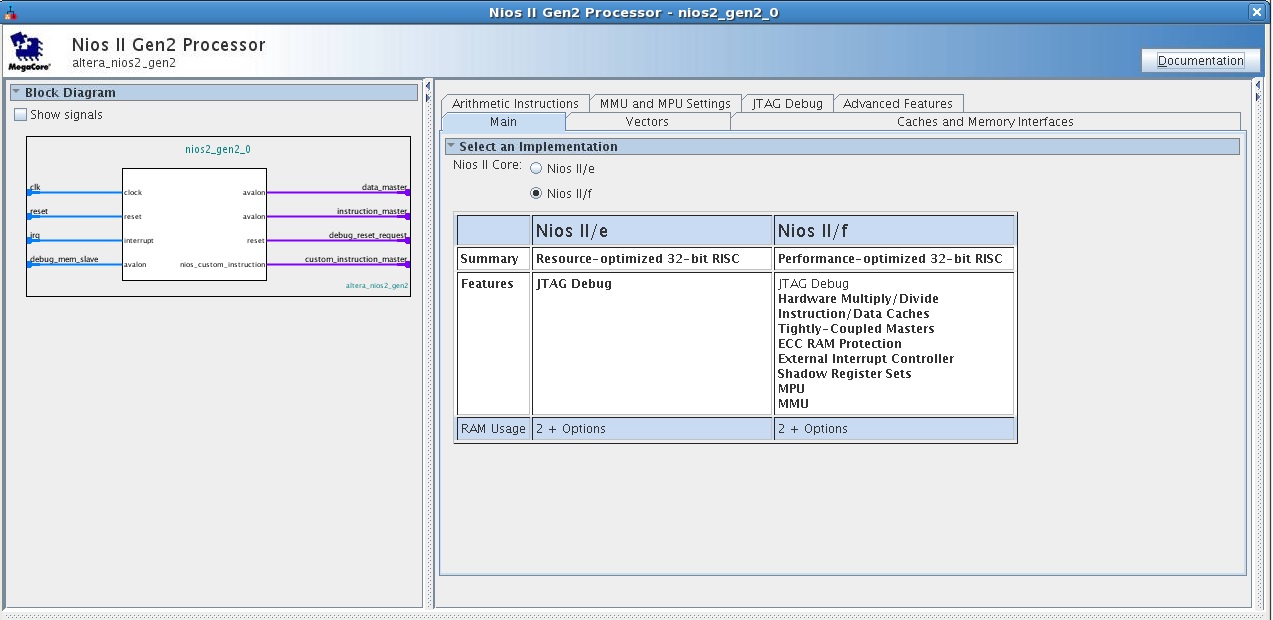Click the nios2_gen2_0 block title
Image resolution: width=1273 pixels, height=620 pixels.
[x=218, y=149]
